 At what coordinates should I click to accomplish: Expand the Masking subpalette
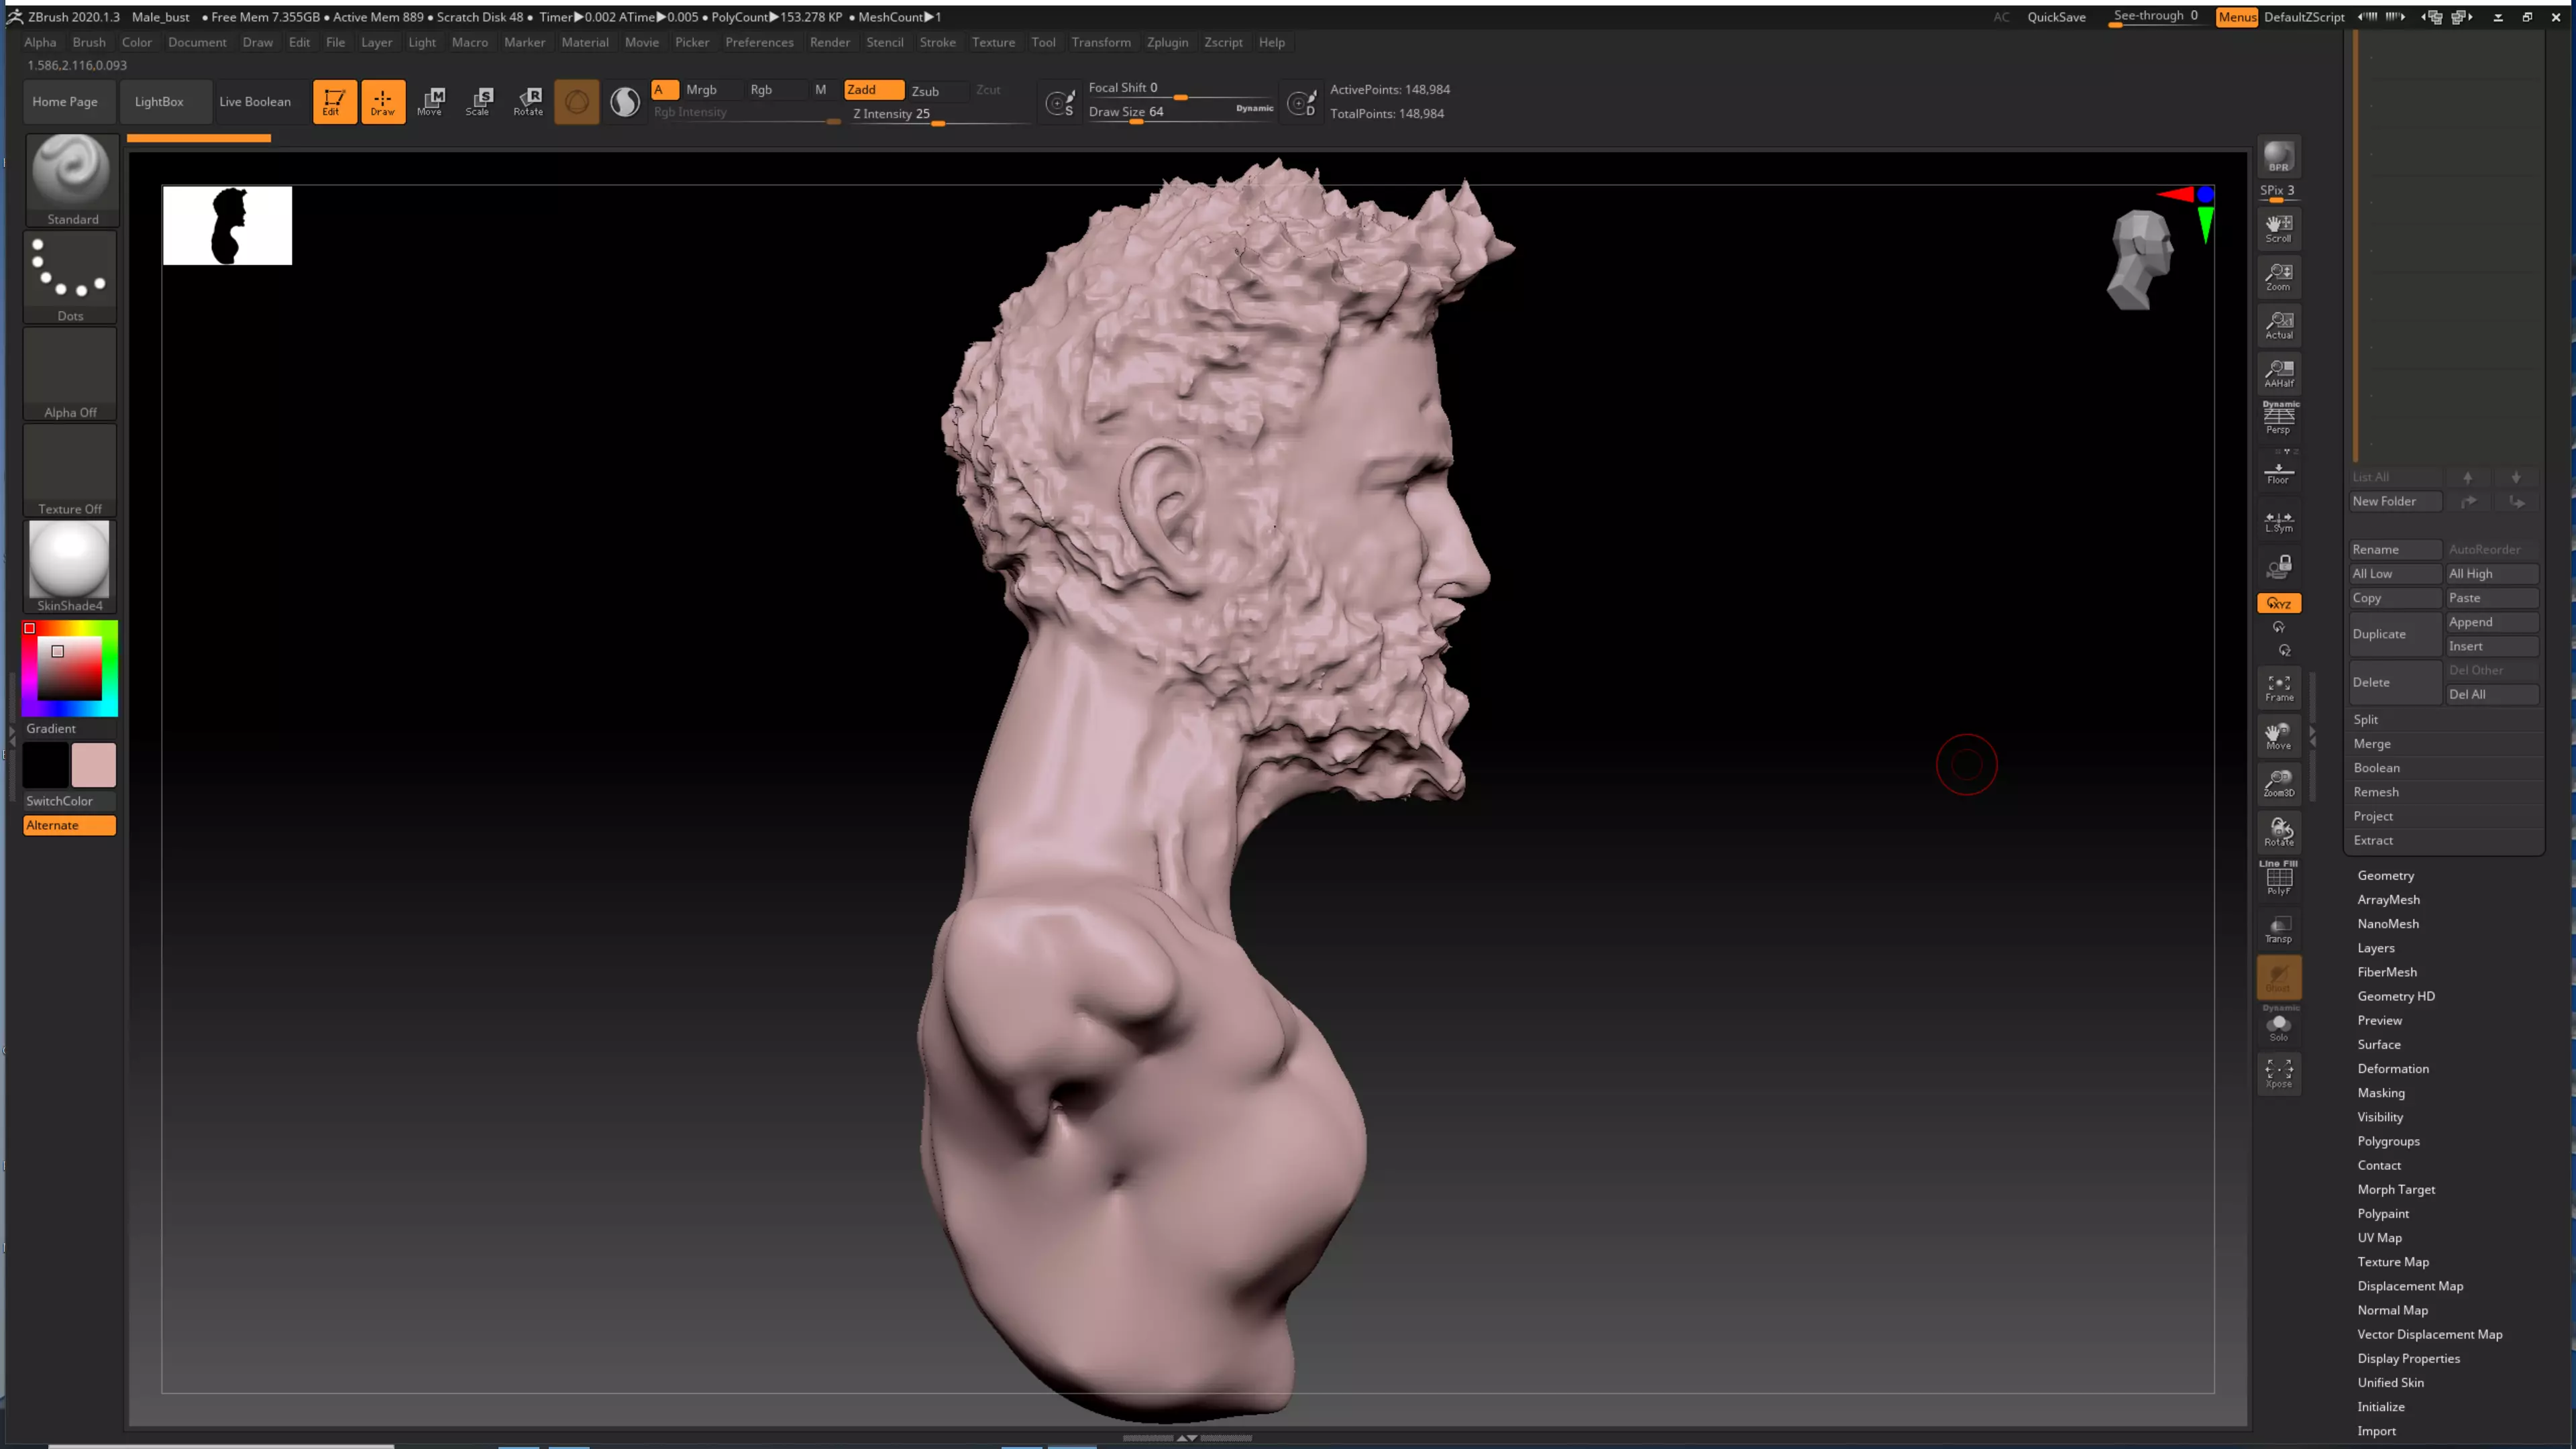[2381, 1093]
